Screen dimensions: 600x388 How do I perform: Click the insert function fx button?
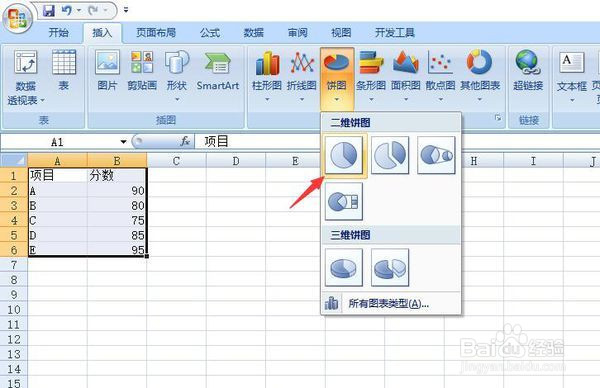(185, 142)
